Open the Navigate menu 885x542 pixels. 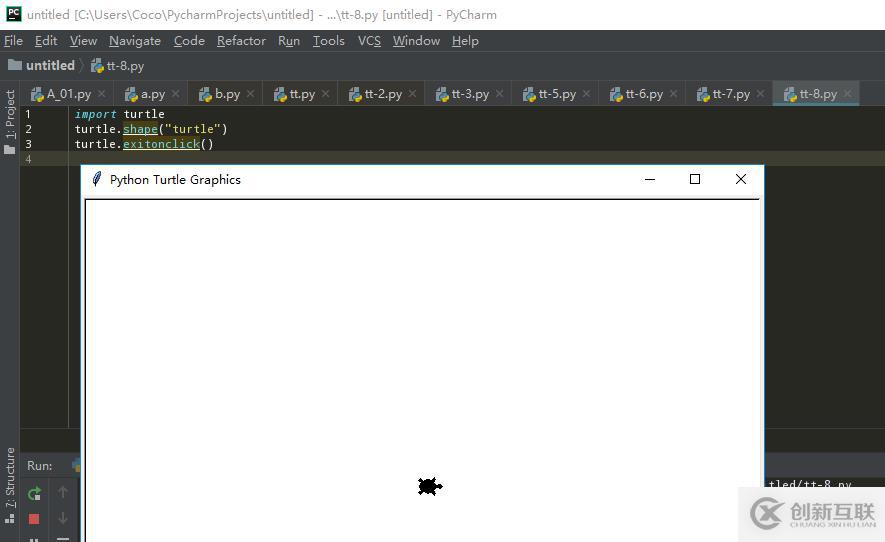click(135, 41)
